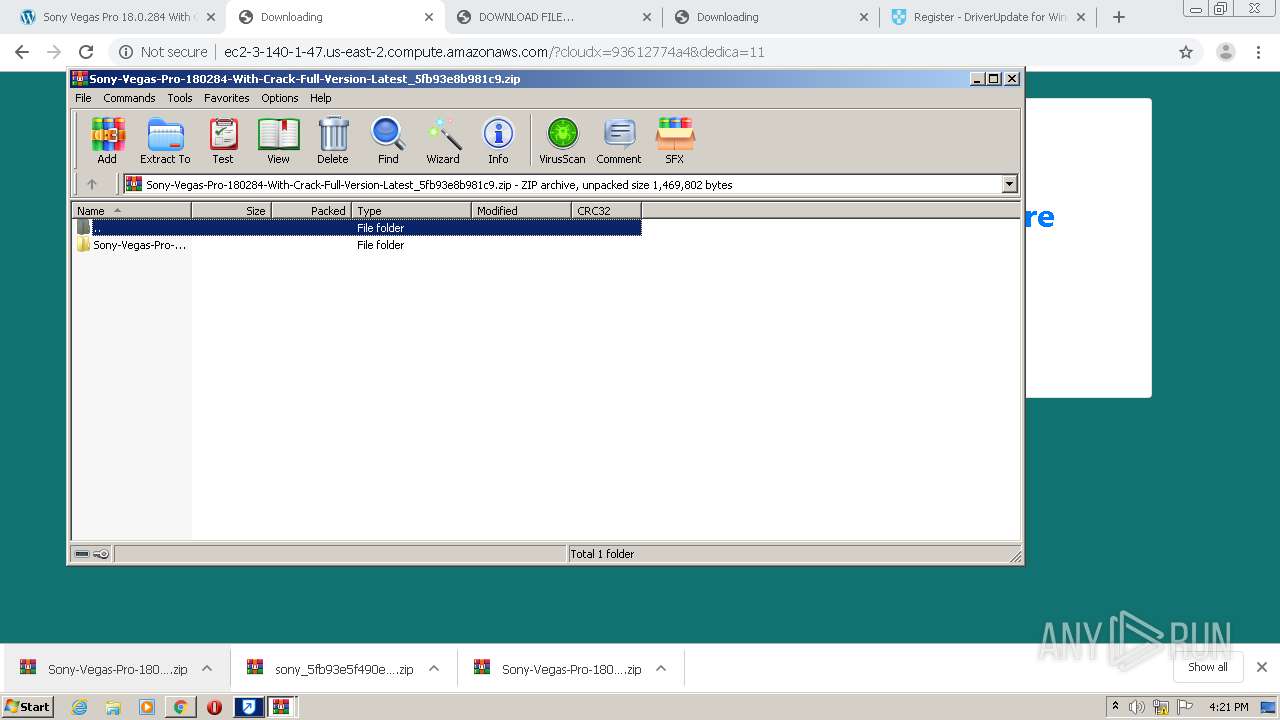Click the 4:21 PM system clock

(x=1228, y=707)
